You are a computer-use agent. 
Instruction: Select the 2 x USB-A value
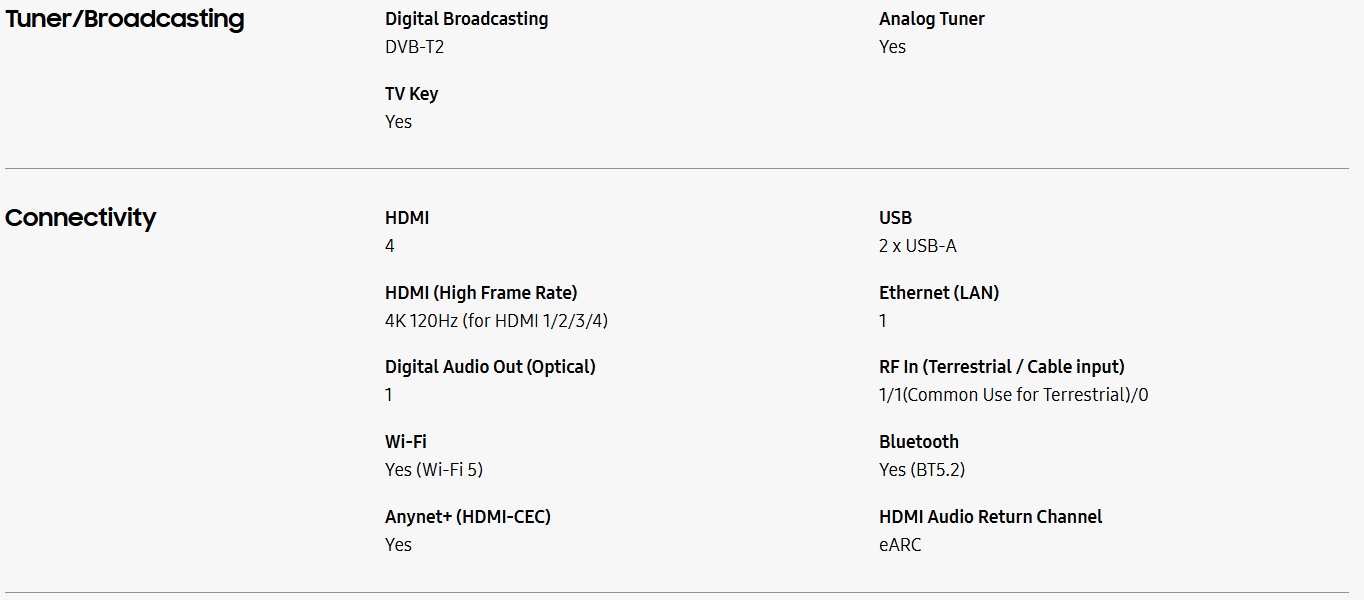click(x=917, y=246)
